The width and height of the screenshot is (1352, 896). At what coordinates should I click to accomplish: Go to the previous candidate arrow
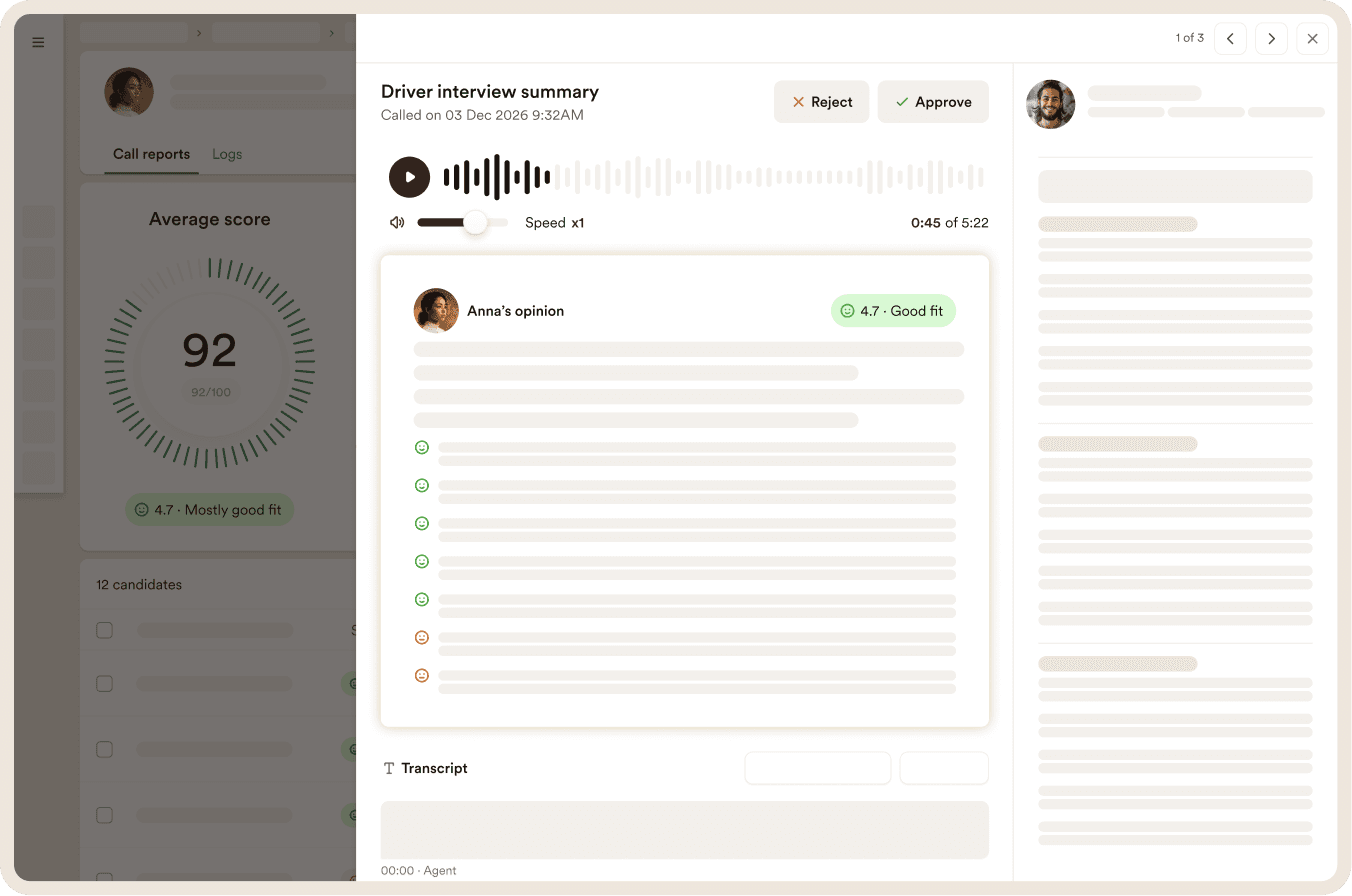(1230, 39)
